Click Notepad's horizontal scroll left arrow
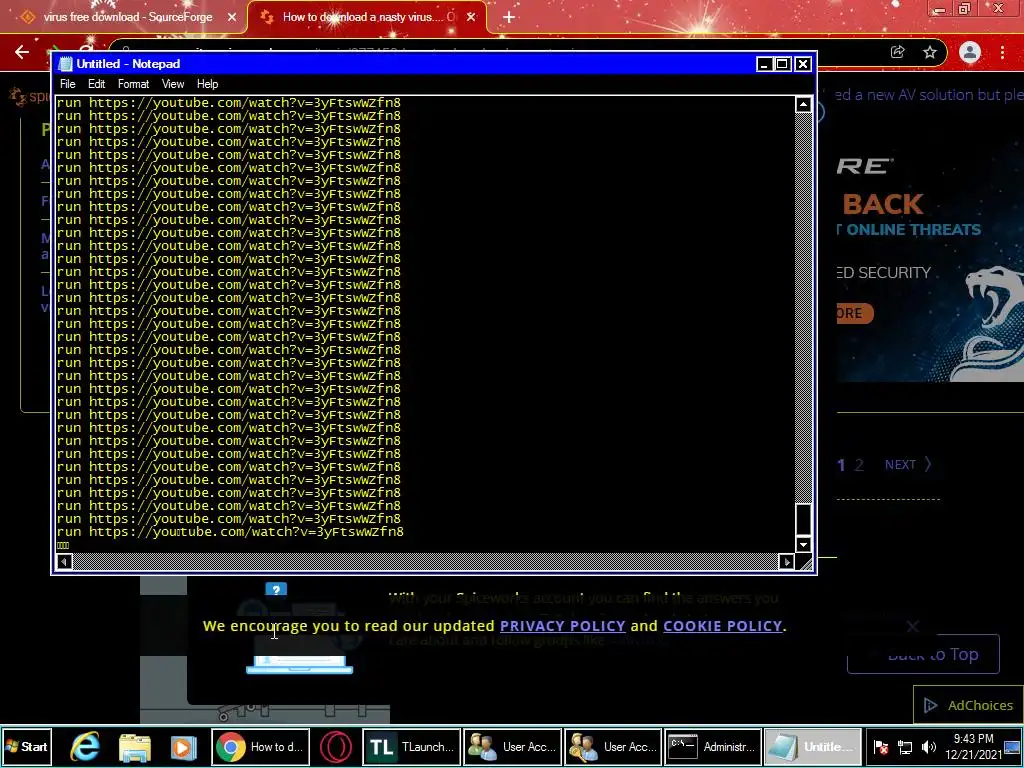Viewport: 1024px width, 768px height. click(x=64, y=562)
